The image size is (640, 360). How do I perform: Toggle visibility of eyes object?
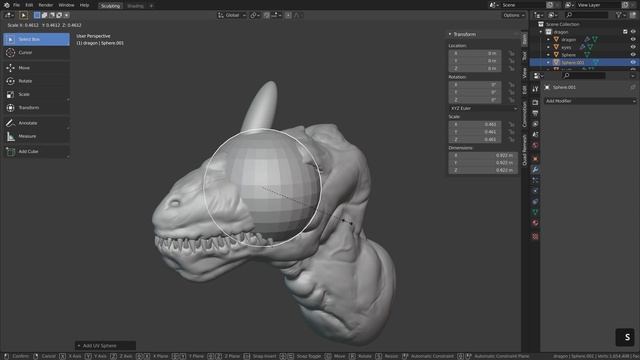633,47
